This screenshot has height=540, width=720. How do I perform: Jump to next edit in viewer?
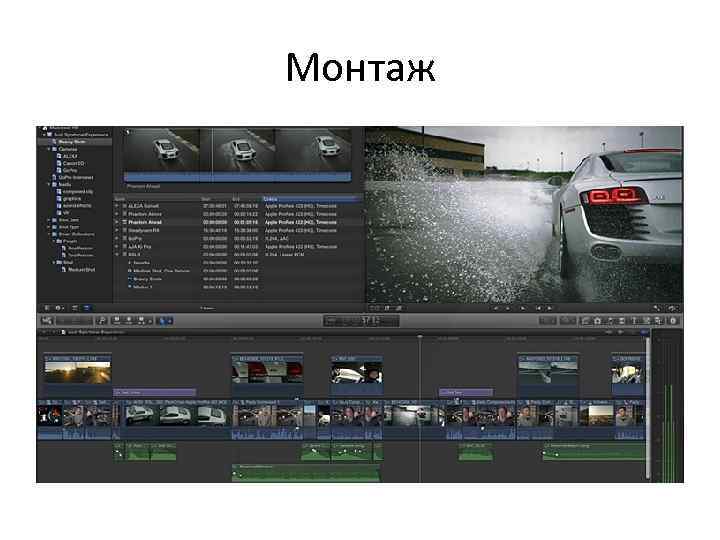[550, 308]
